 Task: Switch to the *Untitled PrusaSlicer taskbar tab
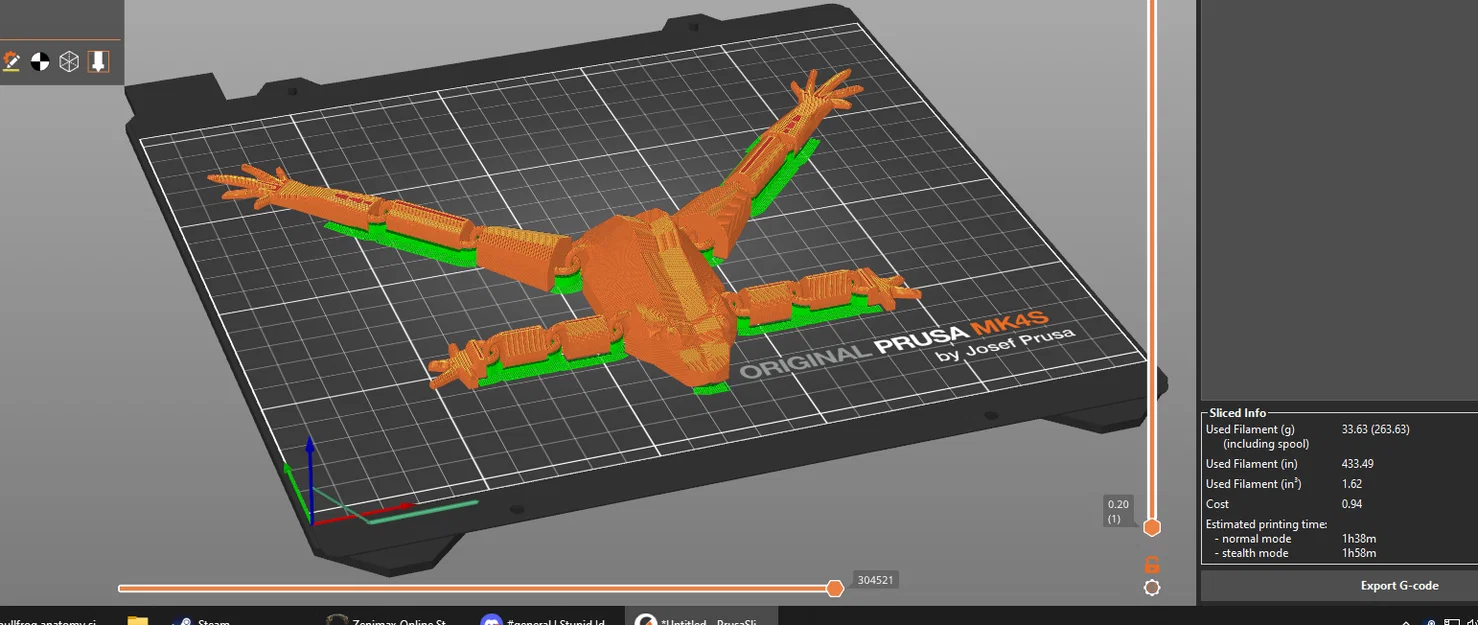coord(701,619)
